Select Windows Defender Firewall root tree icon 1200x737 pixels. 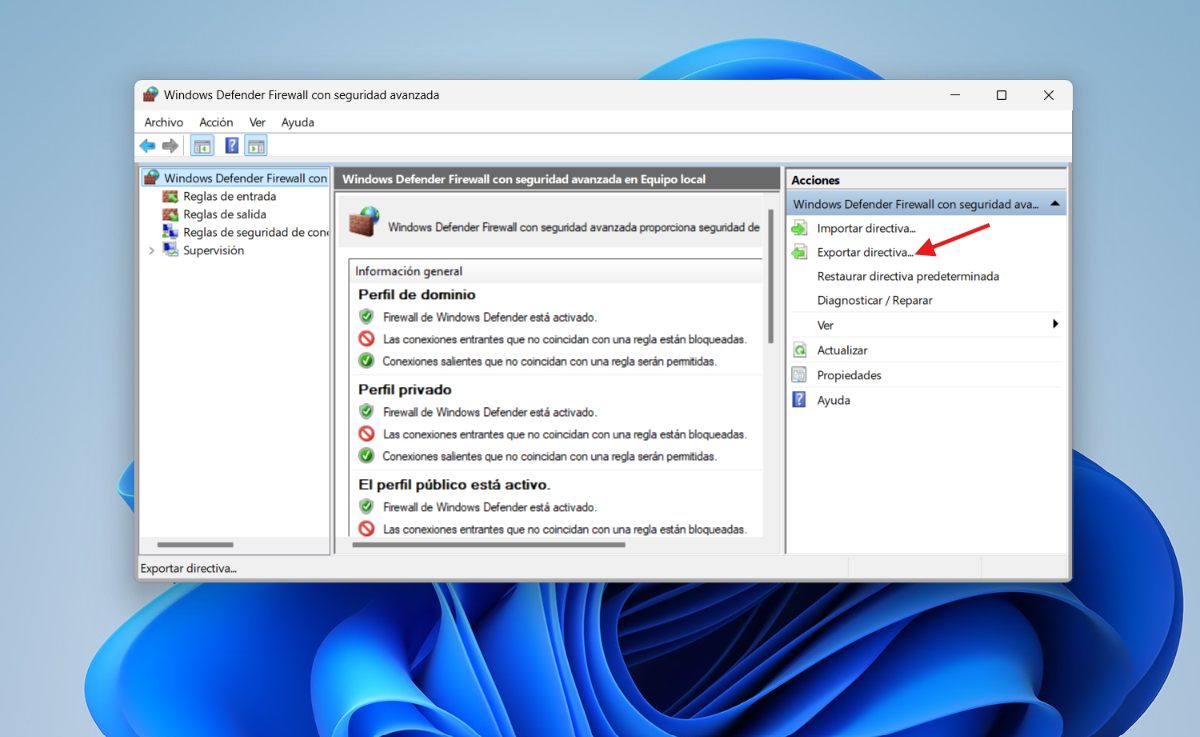[x=152, y=178]
